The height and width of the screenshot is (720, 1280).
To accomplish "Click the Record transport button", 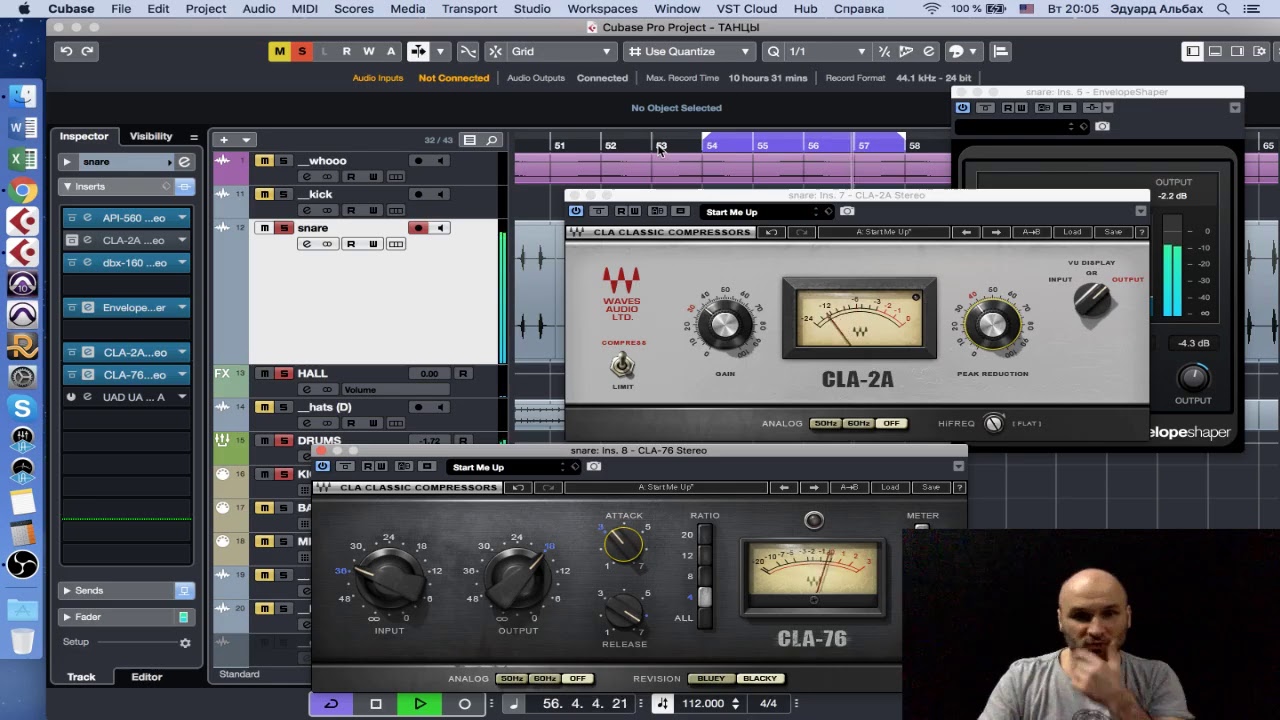I will (464, 704).
